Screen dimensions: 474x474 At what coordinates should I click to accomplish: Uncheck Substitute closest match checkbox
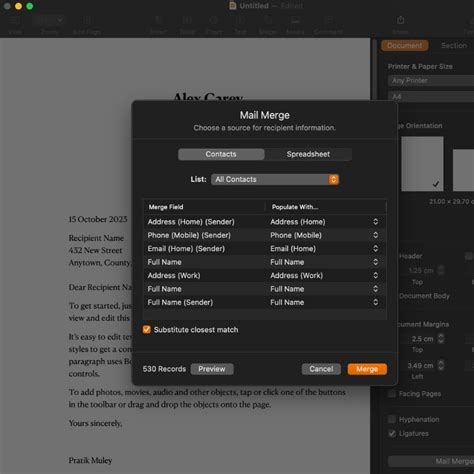(147, 330)
